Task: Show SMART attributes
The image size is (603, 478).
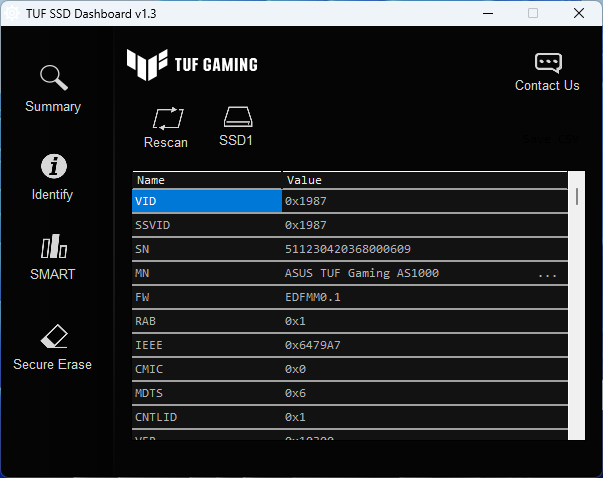Action: (x=53, y=257)
